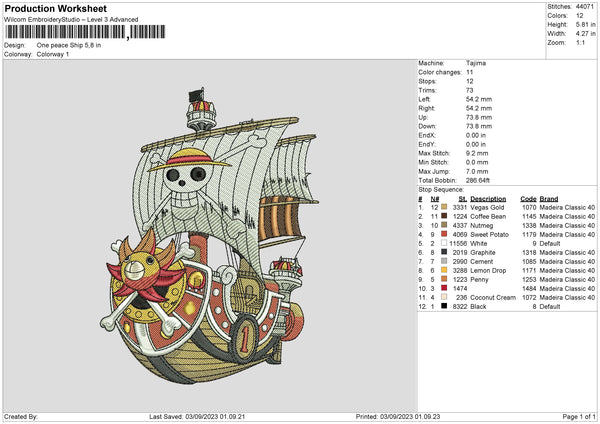Click the Coconut Cream color swatch
The image size is (600, 424).
point(444,297)
